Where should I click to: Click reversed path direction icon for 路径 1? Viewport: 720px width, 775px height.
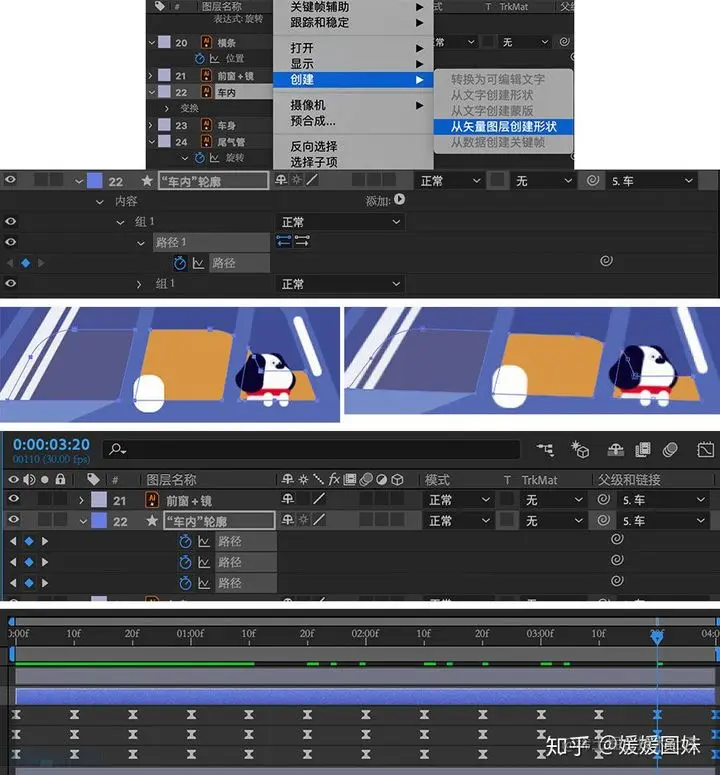[284, 241]
